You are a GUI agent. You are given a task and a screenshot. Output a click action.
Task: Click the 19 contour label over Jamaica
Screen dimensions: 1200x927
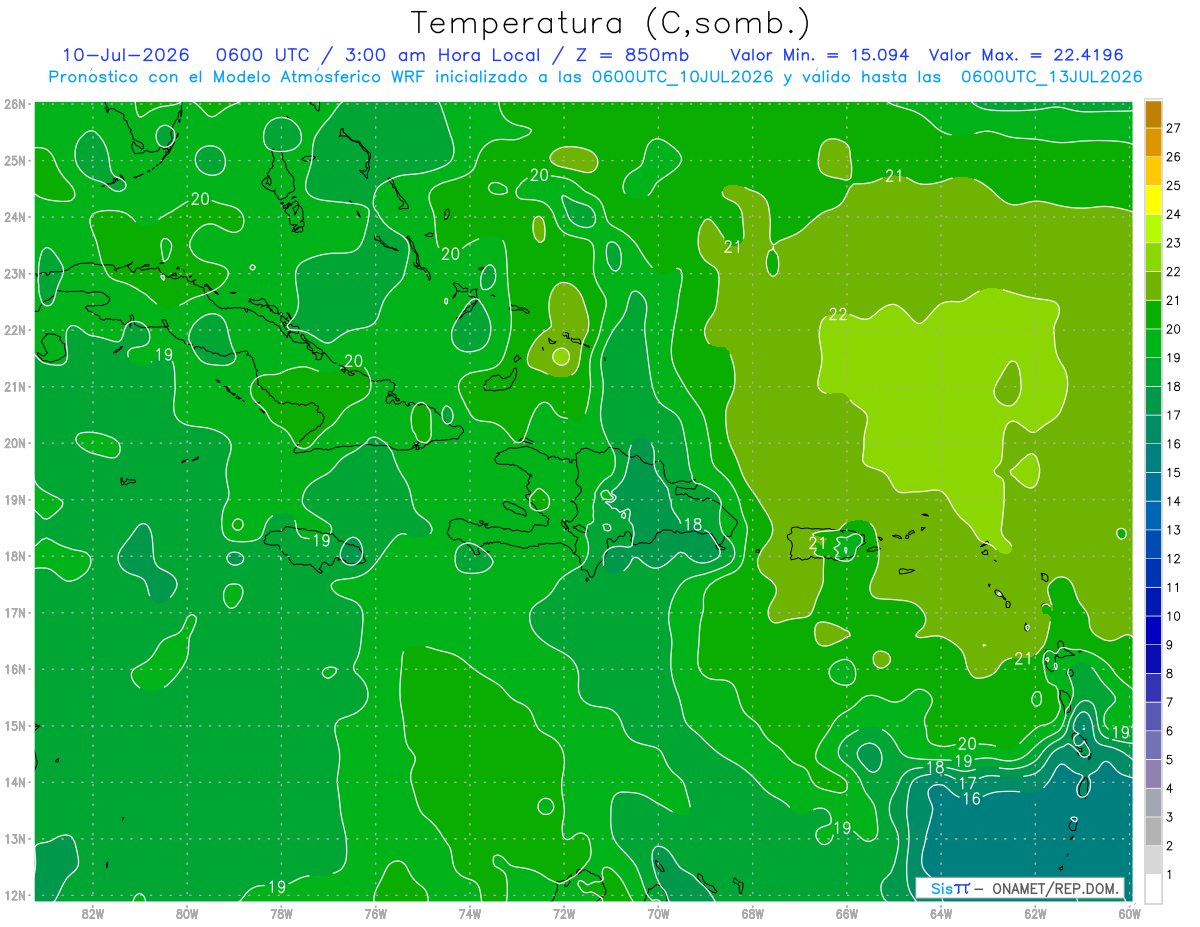pos(321,540)
